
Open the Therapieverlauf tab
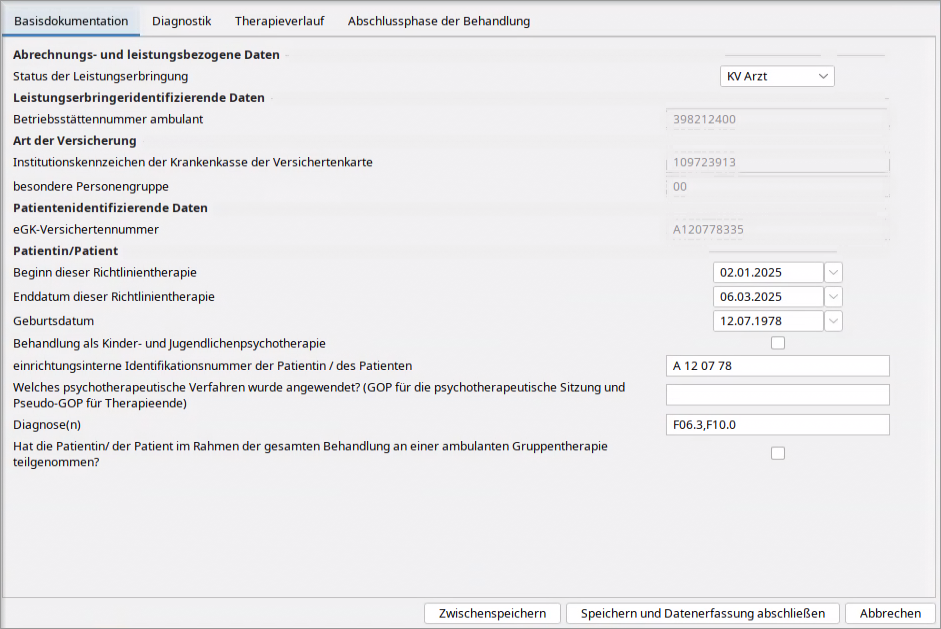pyautogui.click(x=279, y=21)
